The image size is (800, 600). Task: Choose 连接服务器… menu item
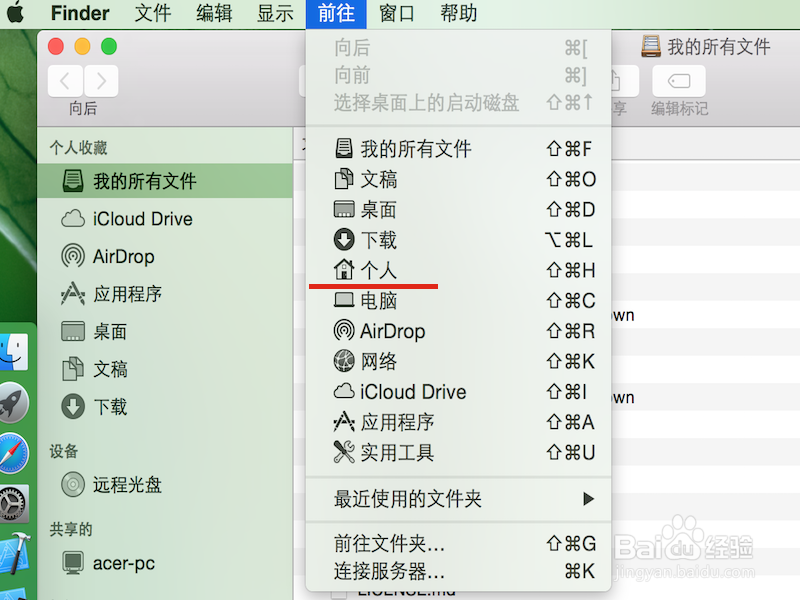(458, 571)
